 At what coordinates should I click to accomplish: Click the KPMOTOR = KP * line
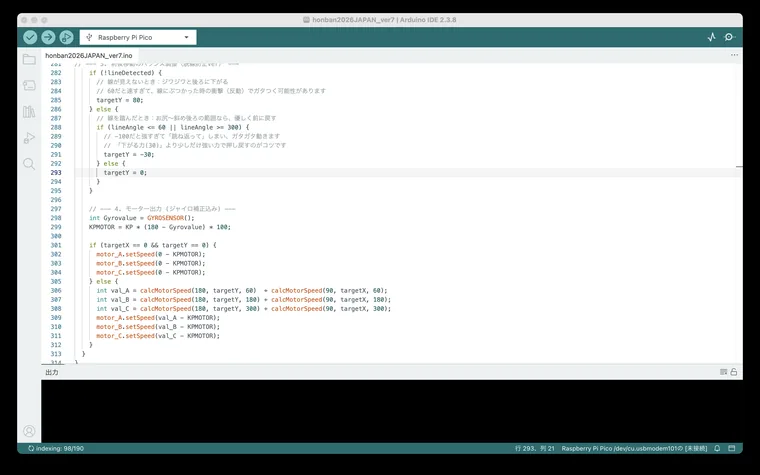(160, 227)
